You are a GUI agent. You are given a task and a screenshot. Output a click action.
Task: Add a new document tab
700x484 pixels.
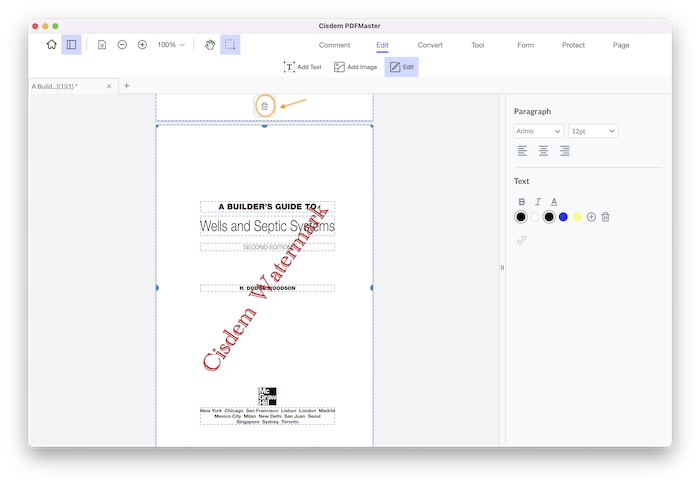(127, 85)
